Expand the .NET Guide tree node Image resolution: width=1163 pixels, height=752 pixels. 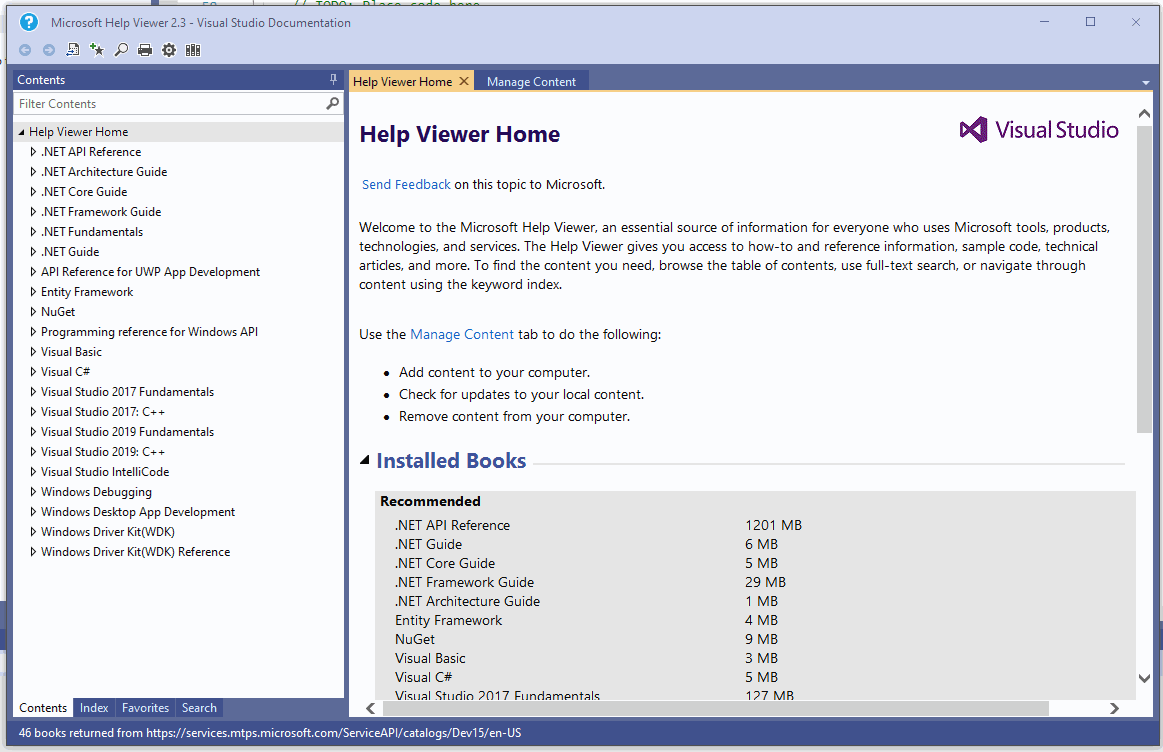[x=32, y=251]
